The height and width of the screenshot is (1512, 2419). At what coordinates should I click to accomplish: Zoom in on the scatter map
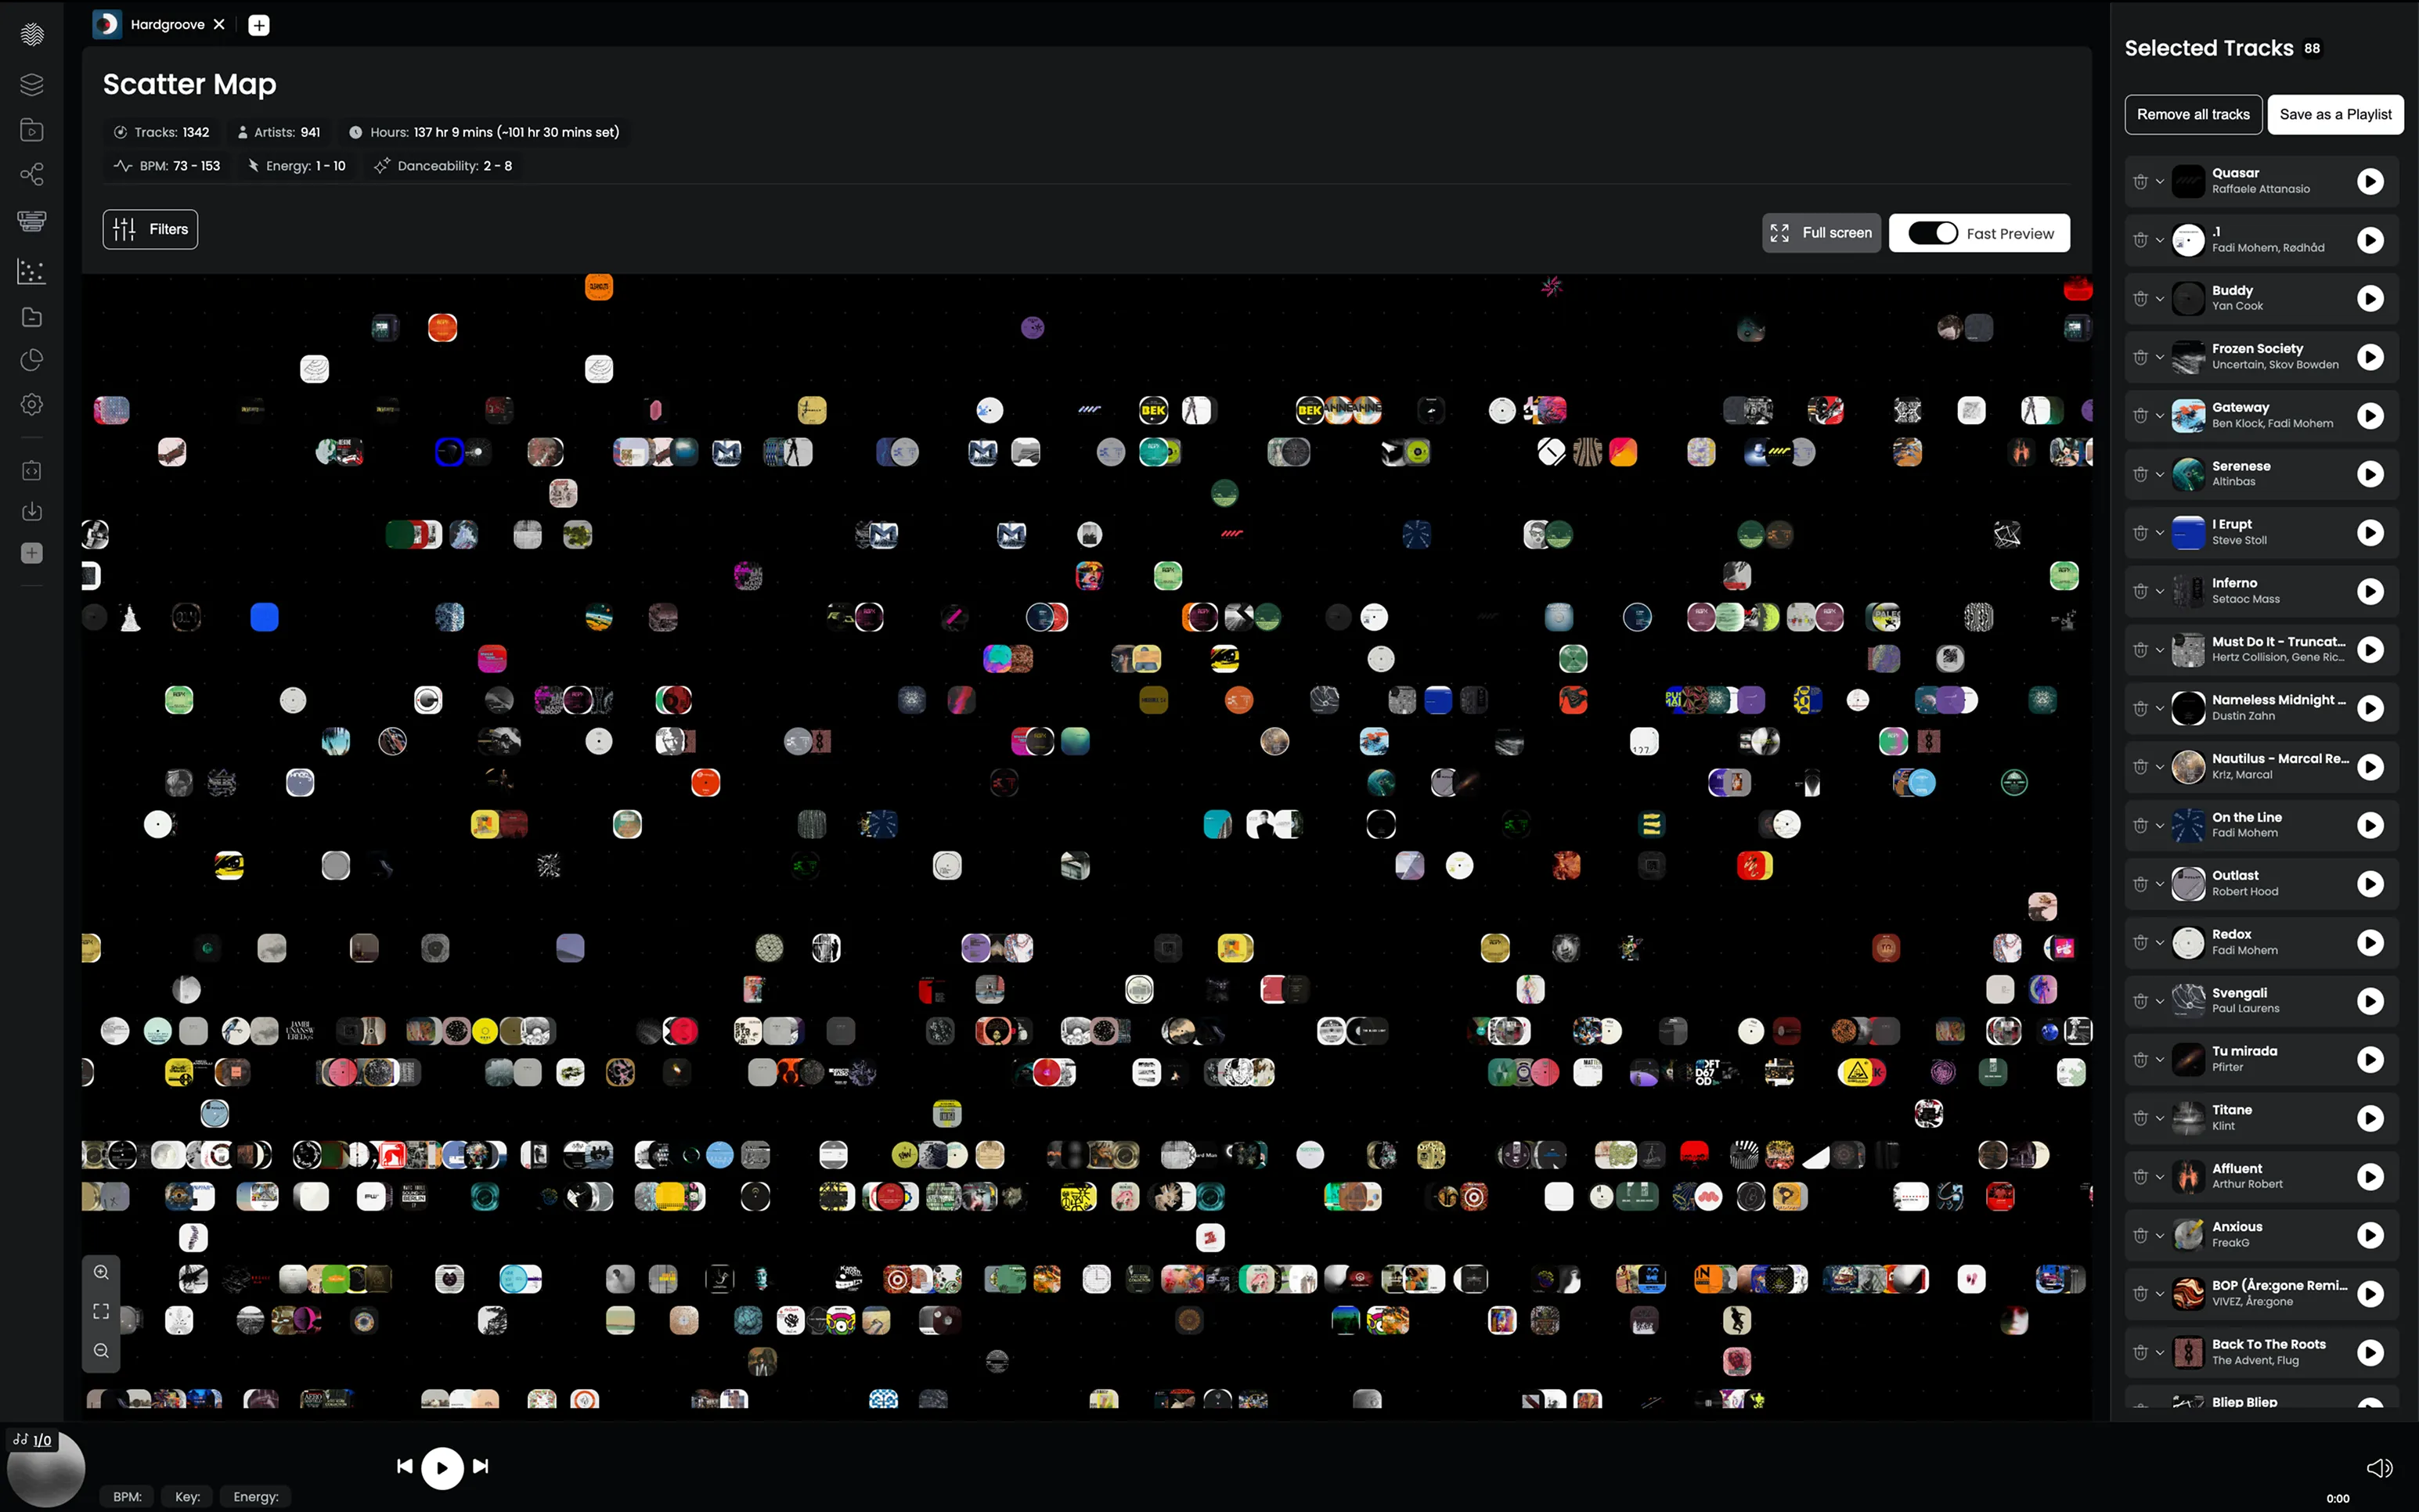(x=101, y=1272)
